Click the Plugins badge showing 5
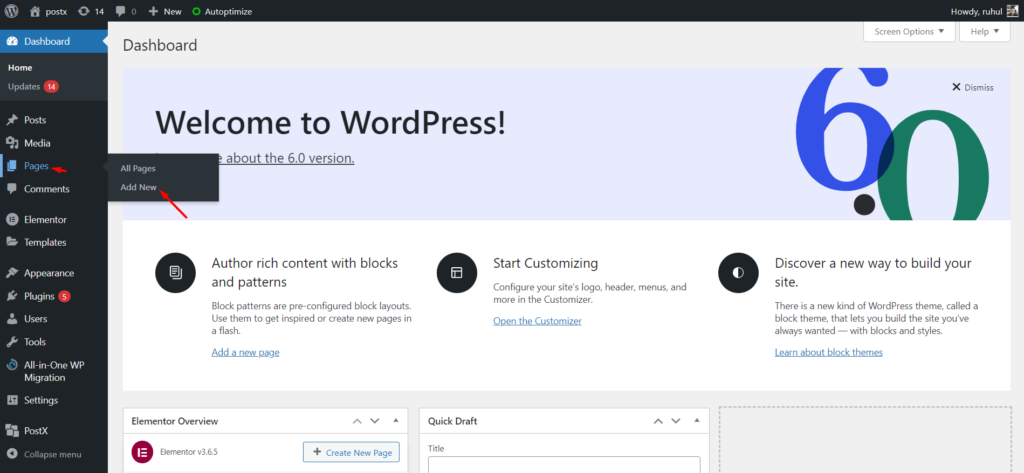1024x473 pixels. (x=64, y=296)
